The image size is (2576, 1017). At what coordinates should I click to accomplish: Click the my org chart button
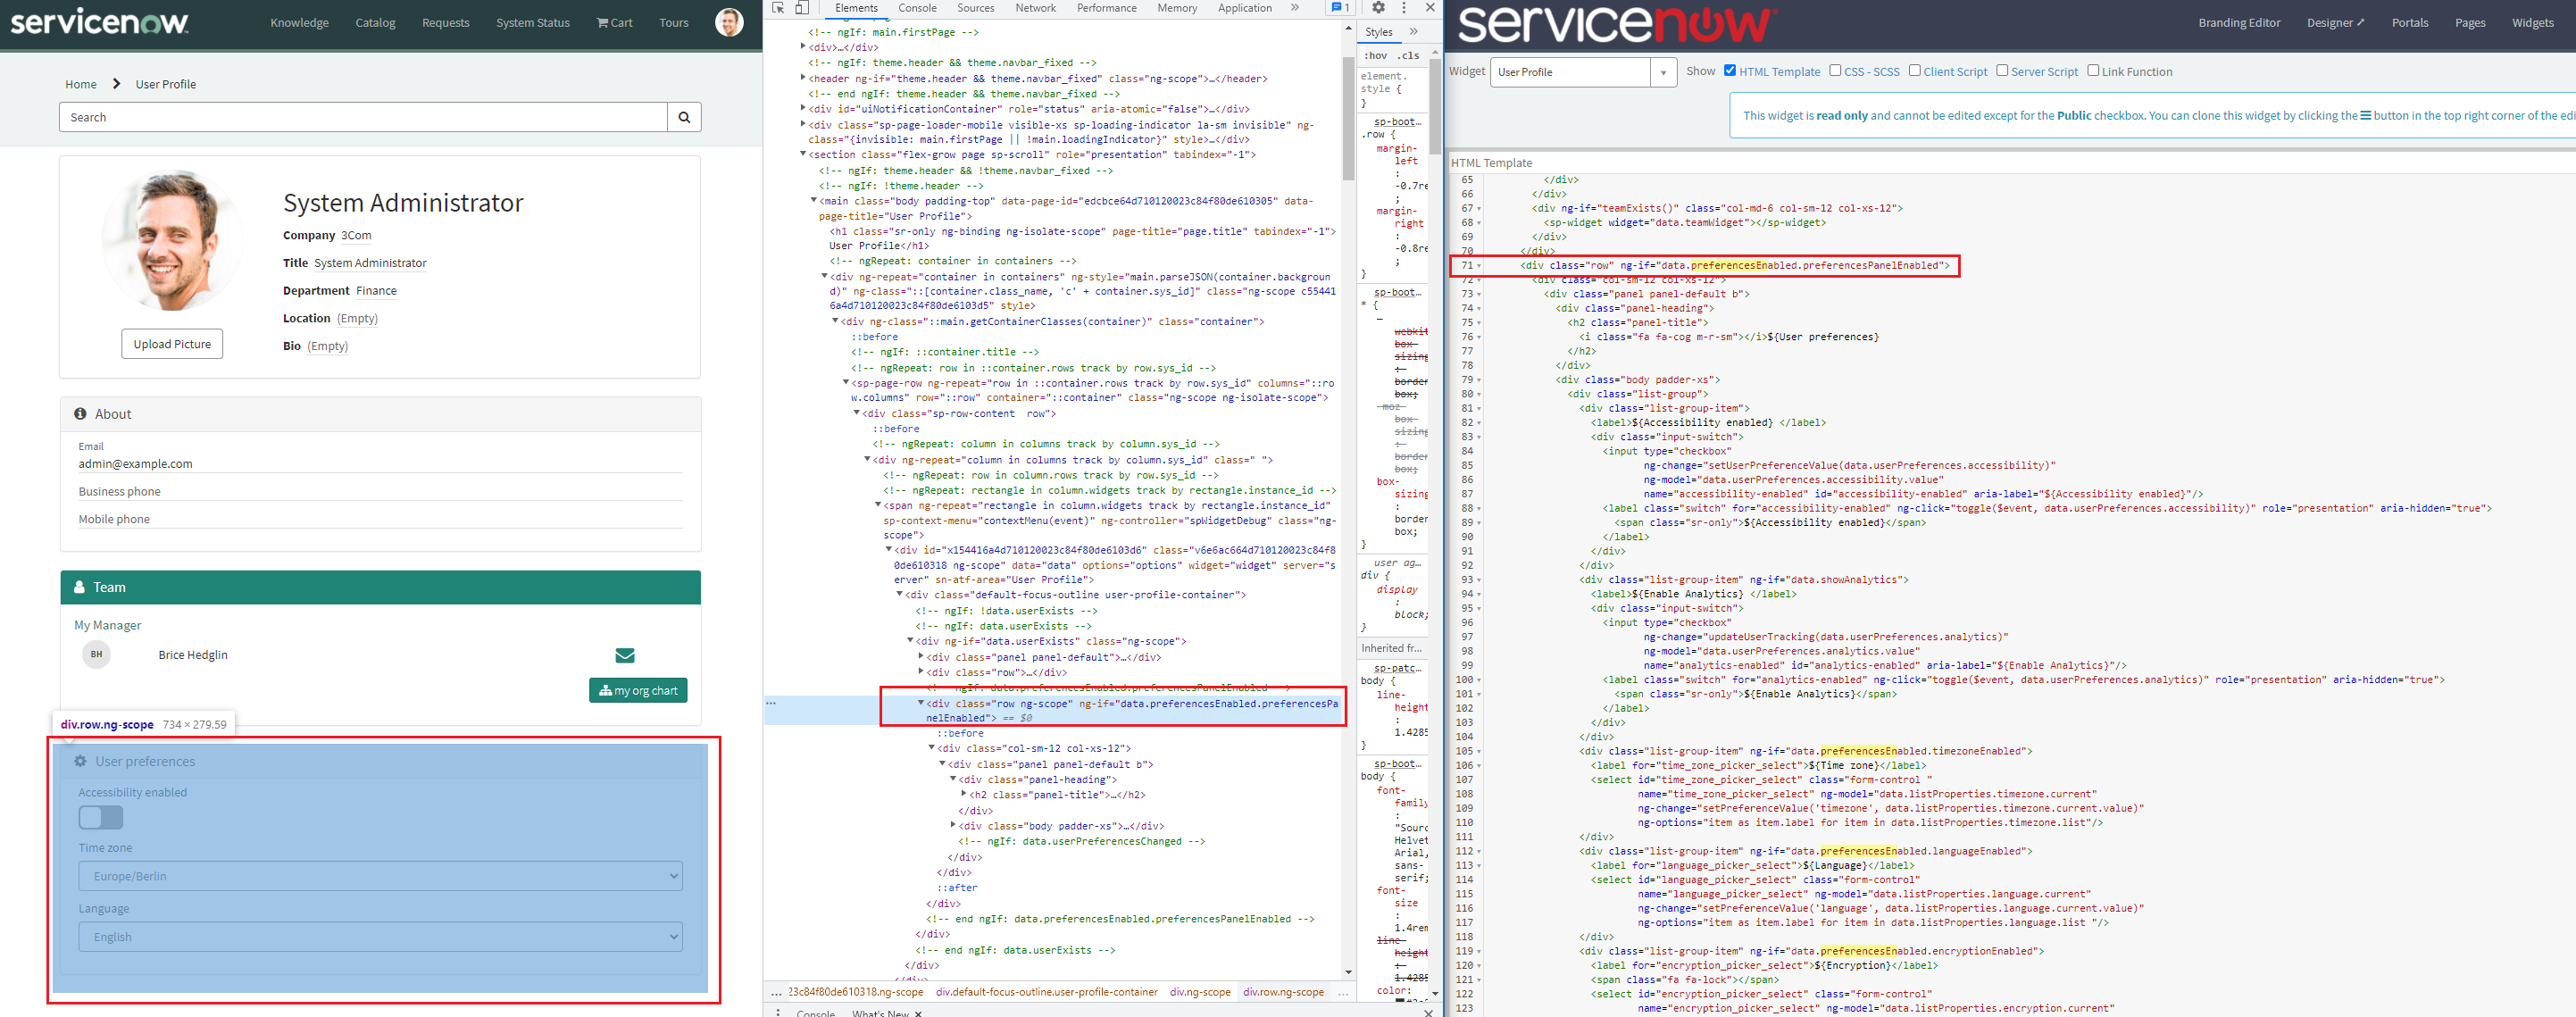click(x=638, y=690)
